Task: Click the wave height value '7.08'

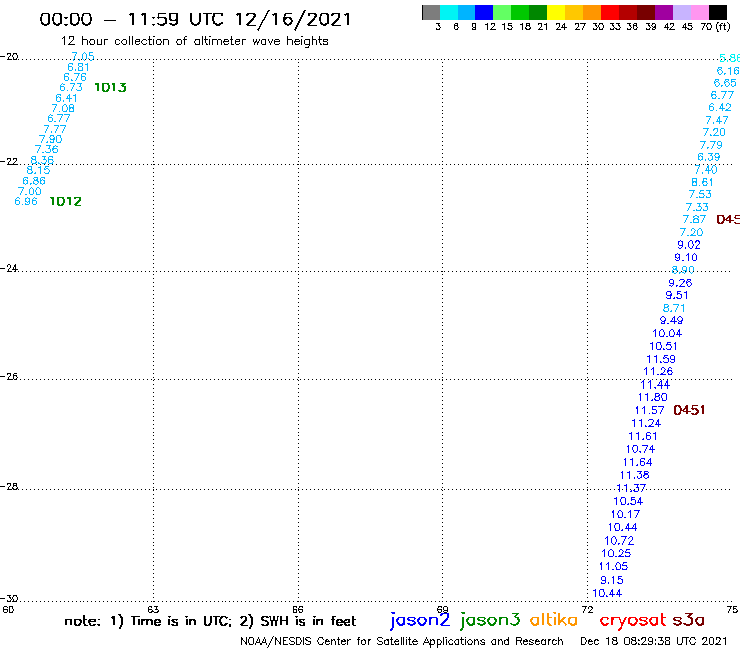Action: pyautogui.click(x=63, y=108)
